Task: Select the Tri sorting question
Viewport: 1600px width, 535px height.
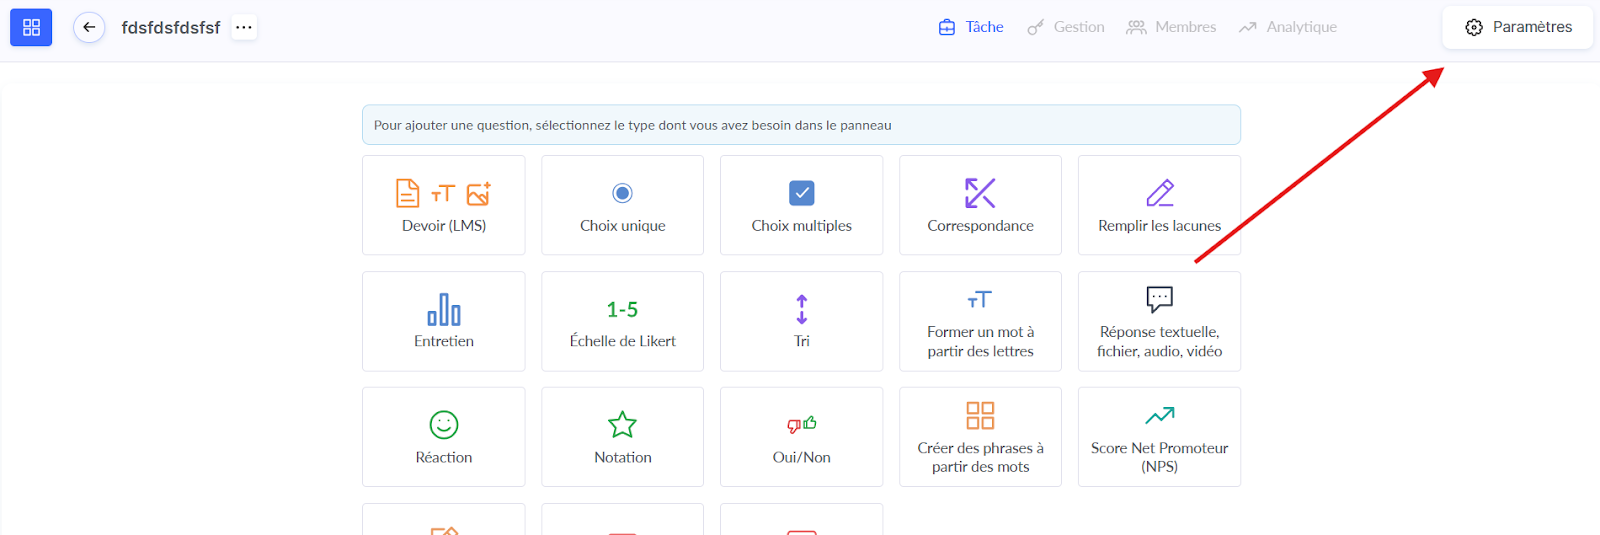Action: [x=801, y=321]
